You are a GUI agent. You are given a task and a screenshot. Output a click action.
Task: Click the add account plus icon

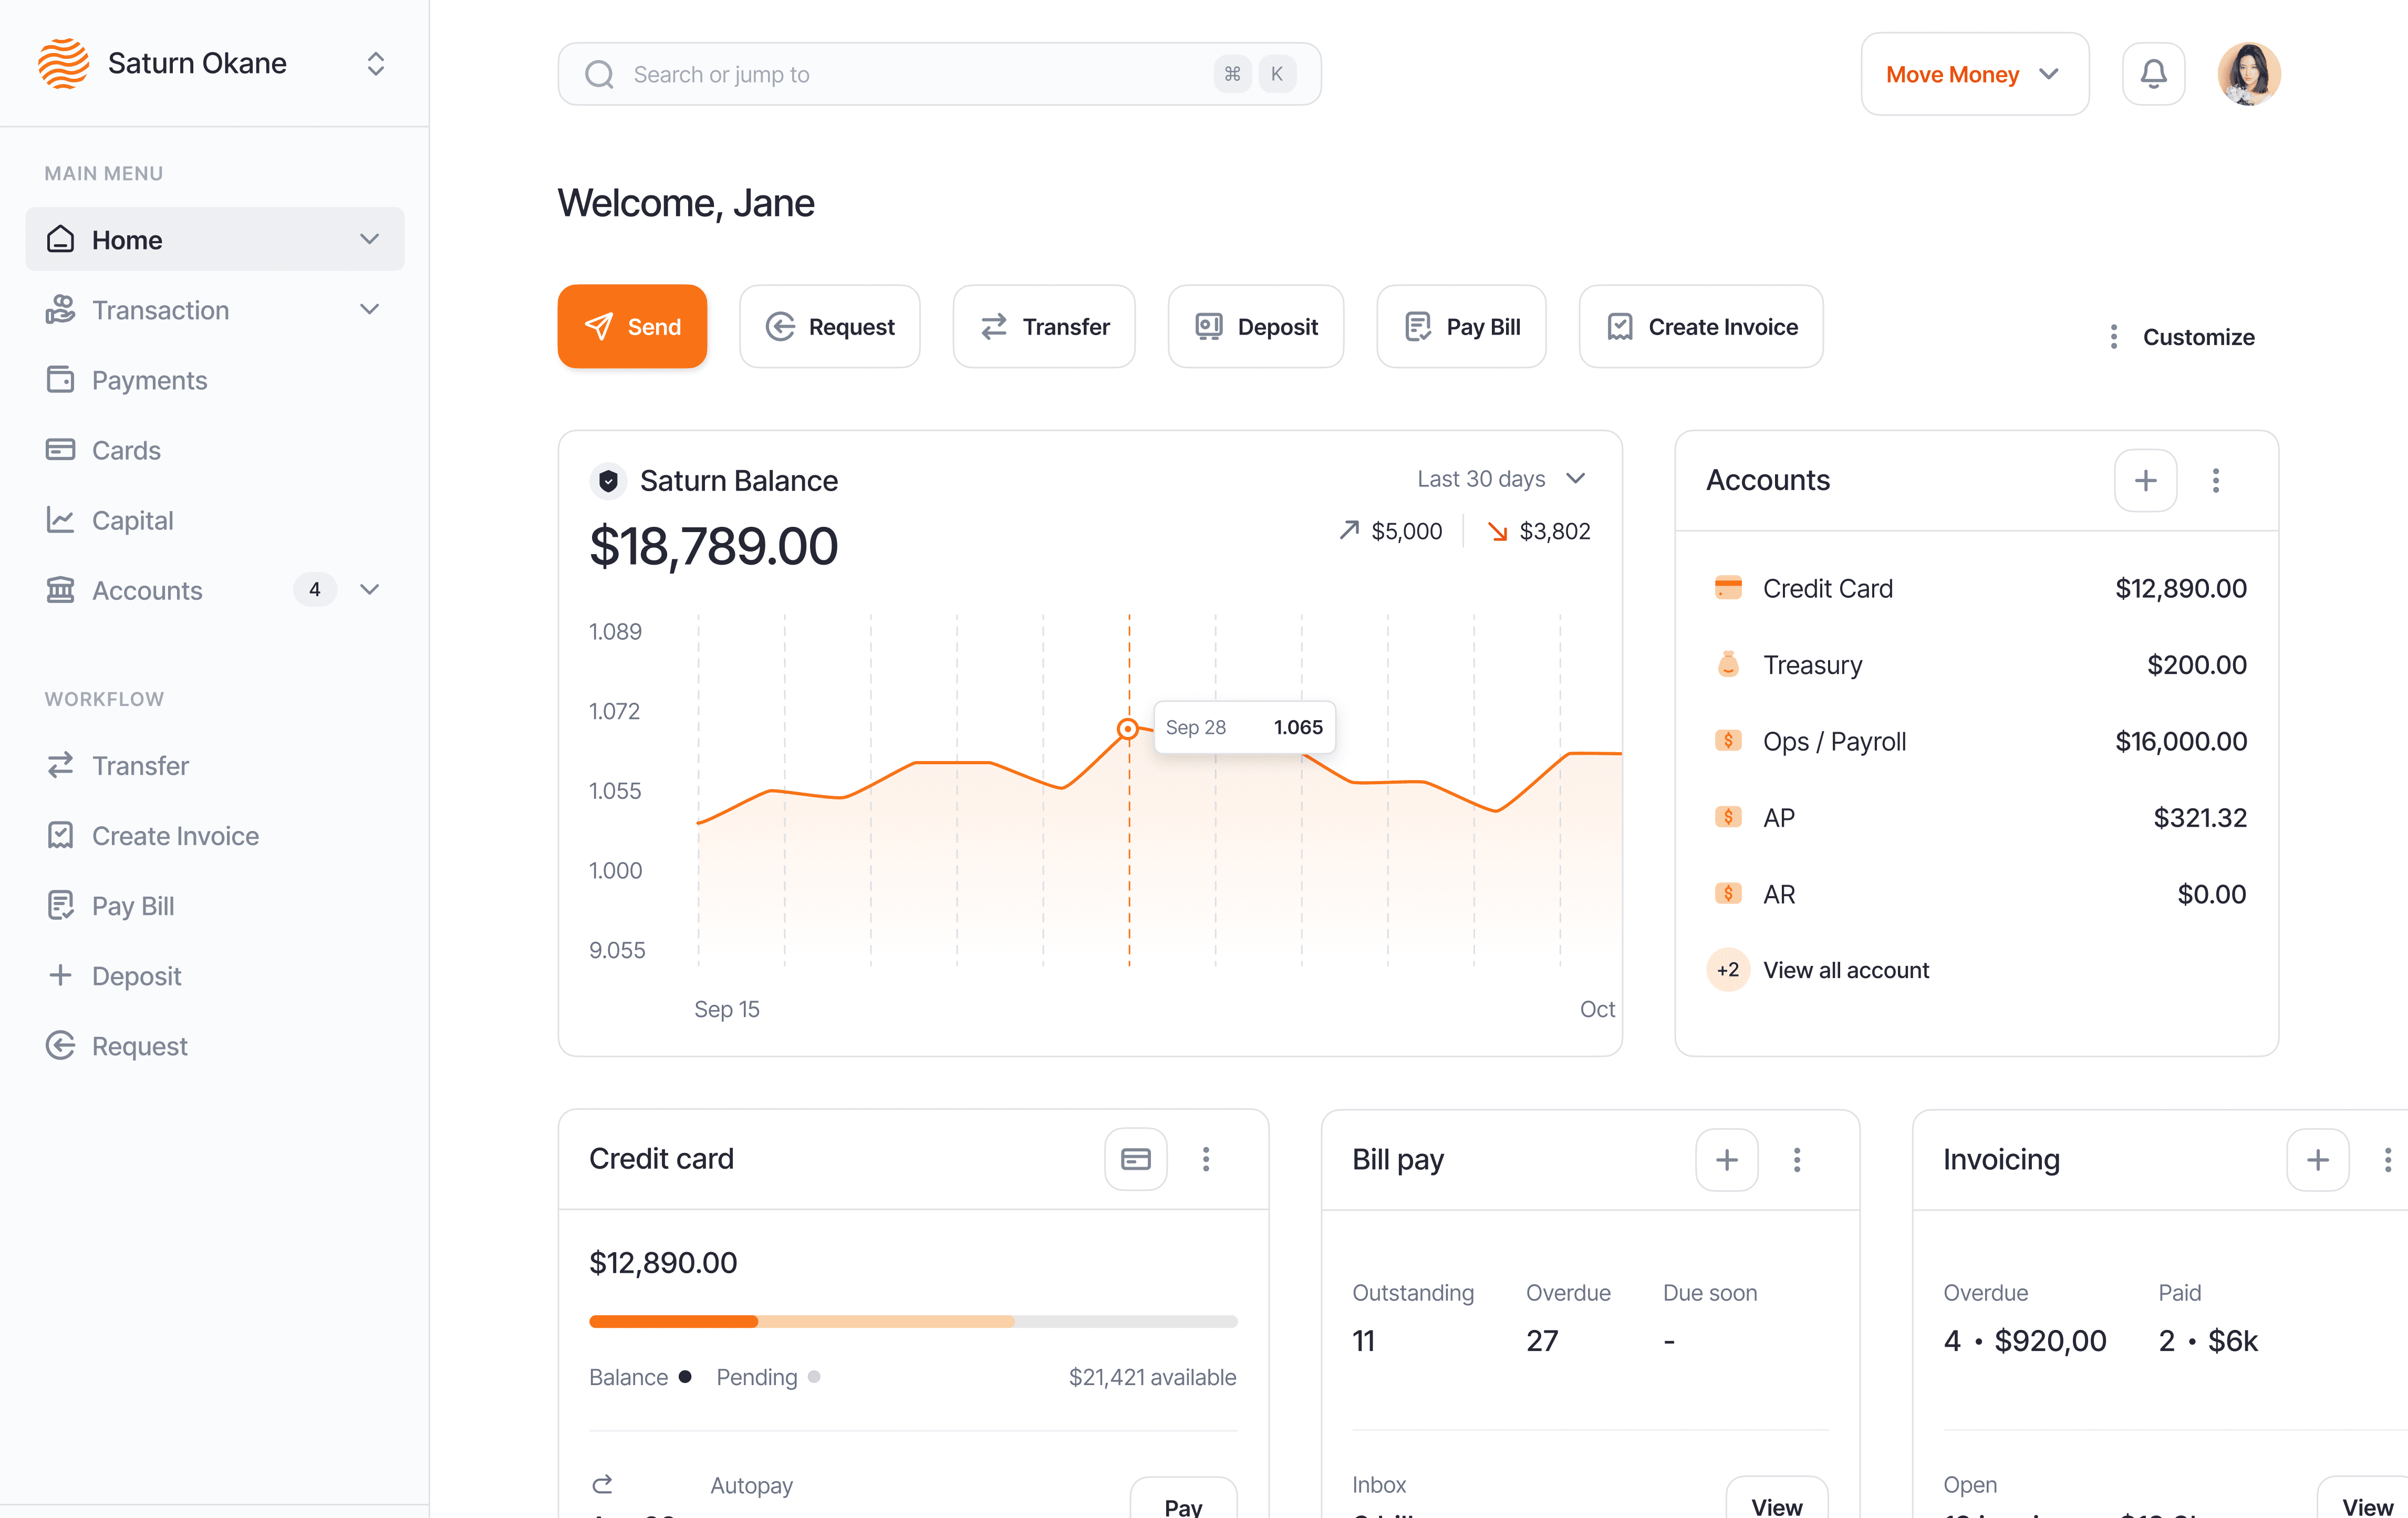[2145, 481]
